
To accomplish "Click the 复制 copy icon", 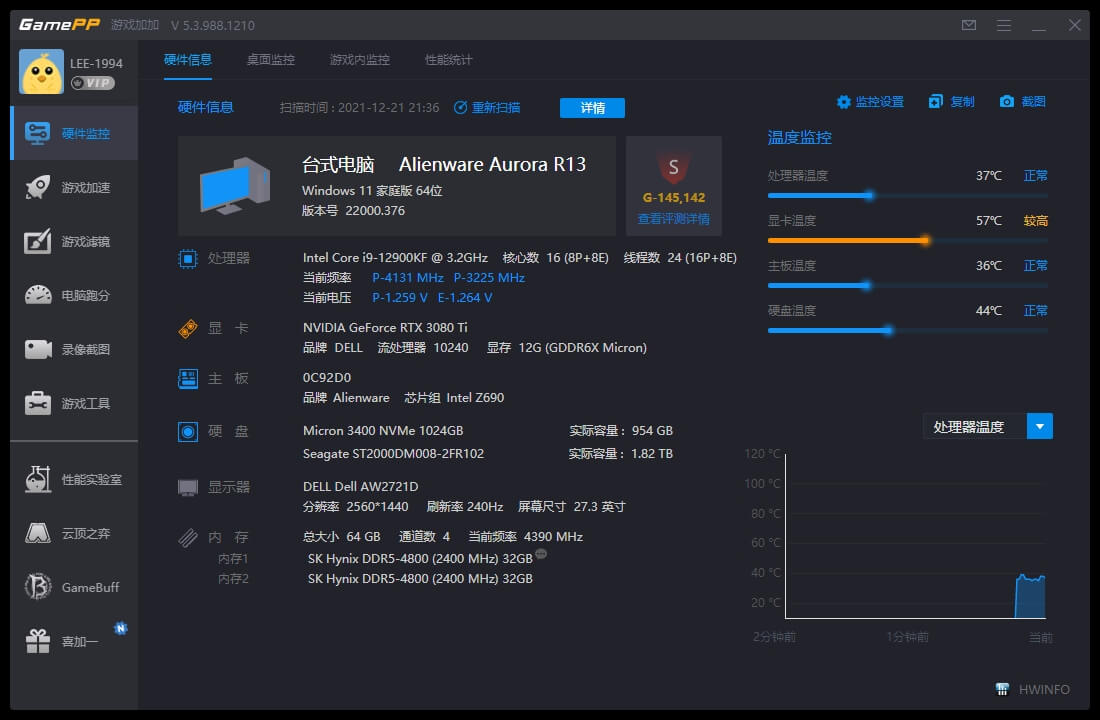I will (936, 102).
